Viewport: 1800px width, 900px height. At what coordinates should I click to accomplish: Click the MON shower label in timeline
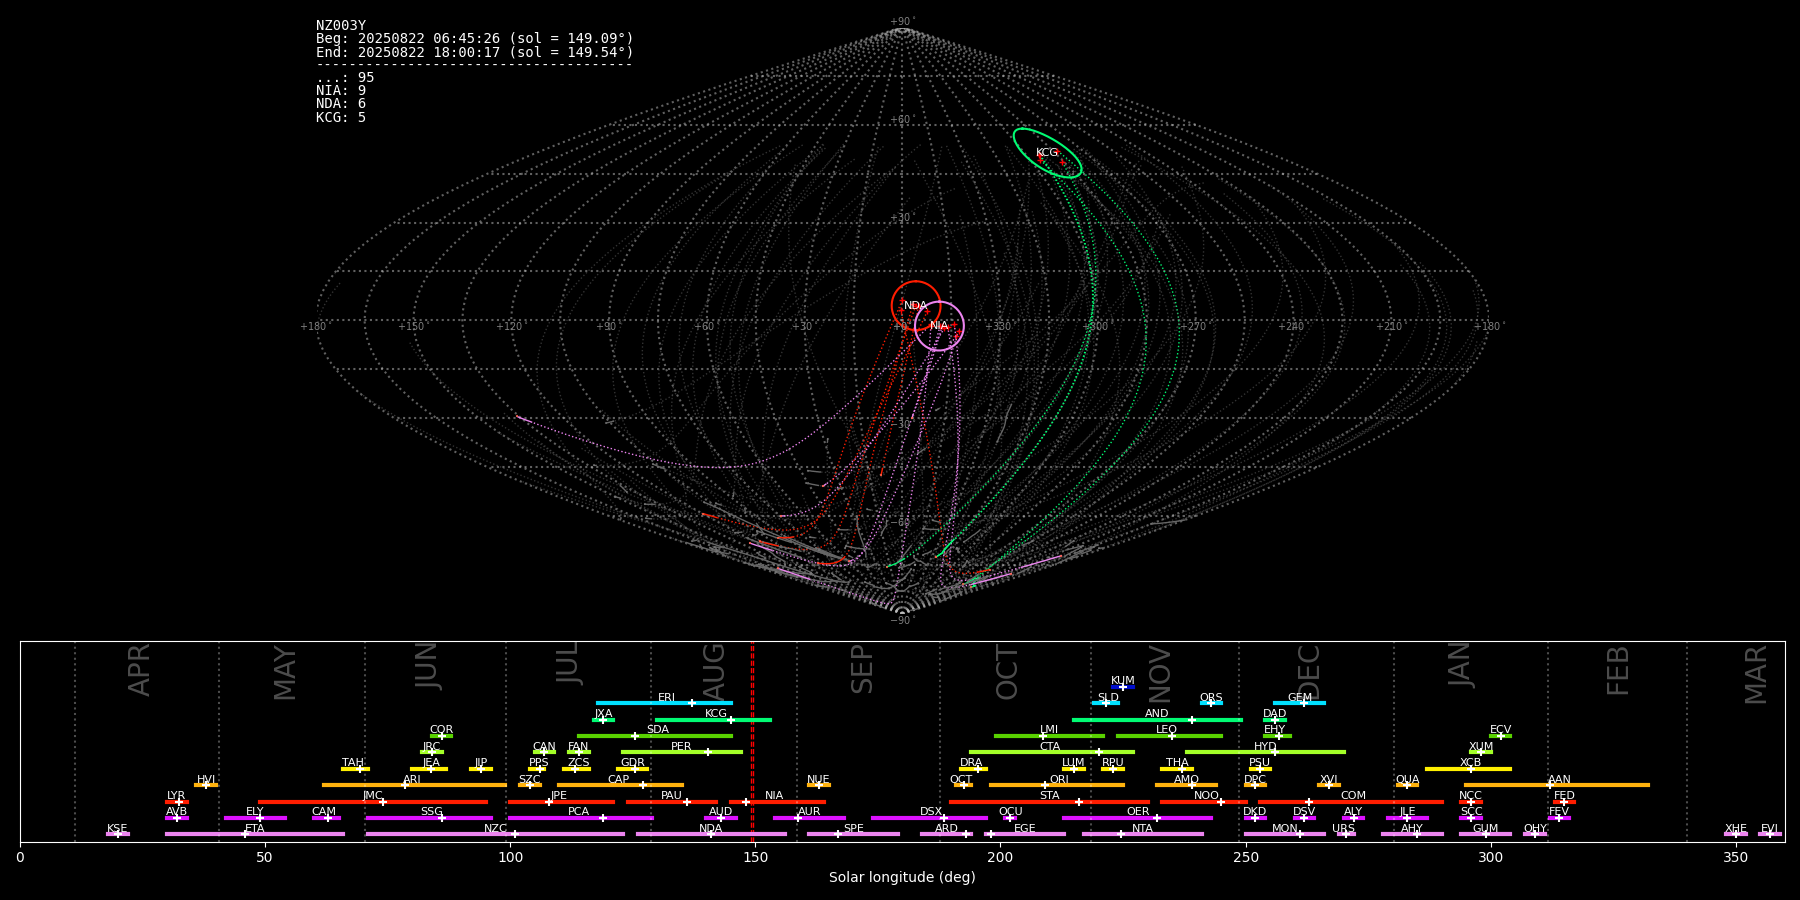coord(1285,829)
